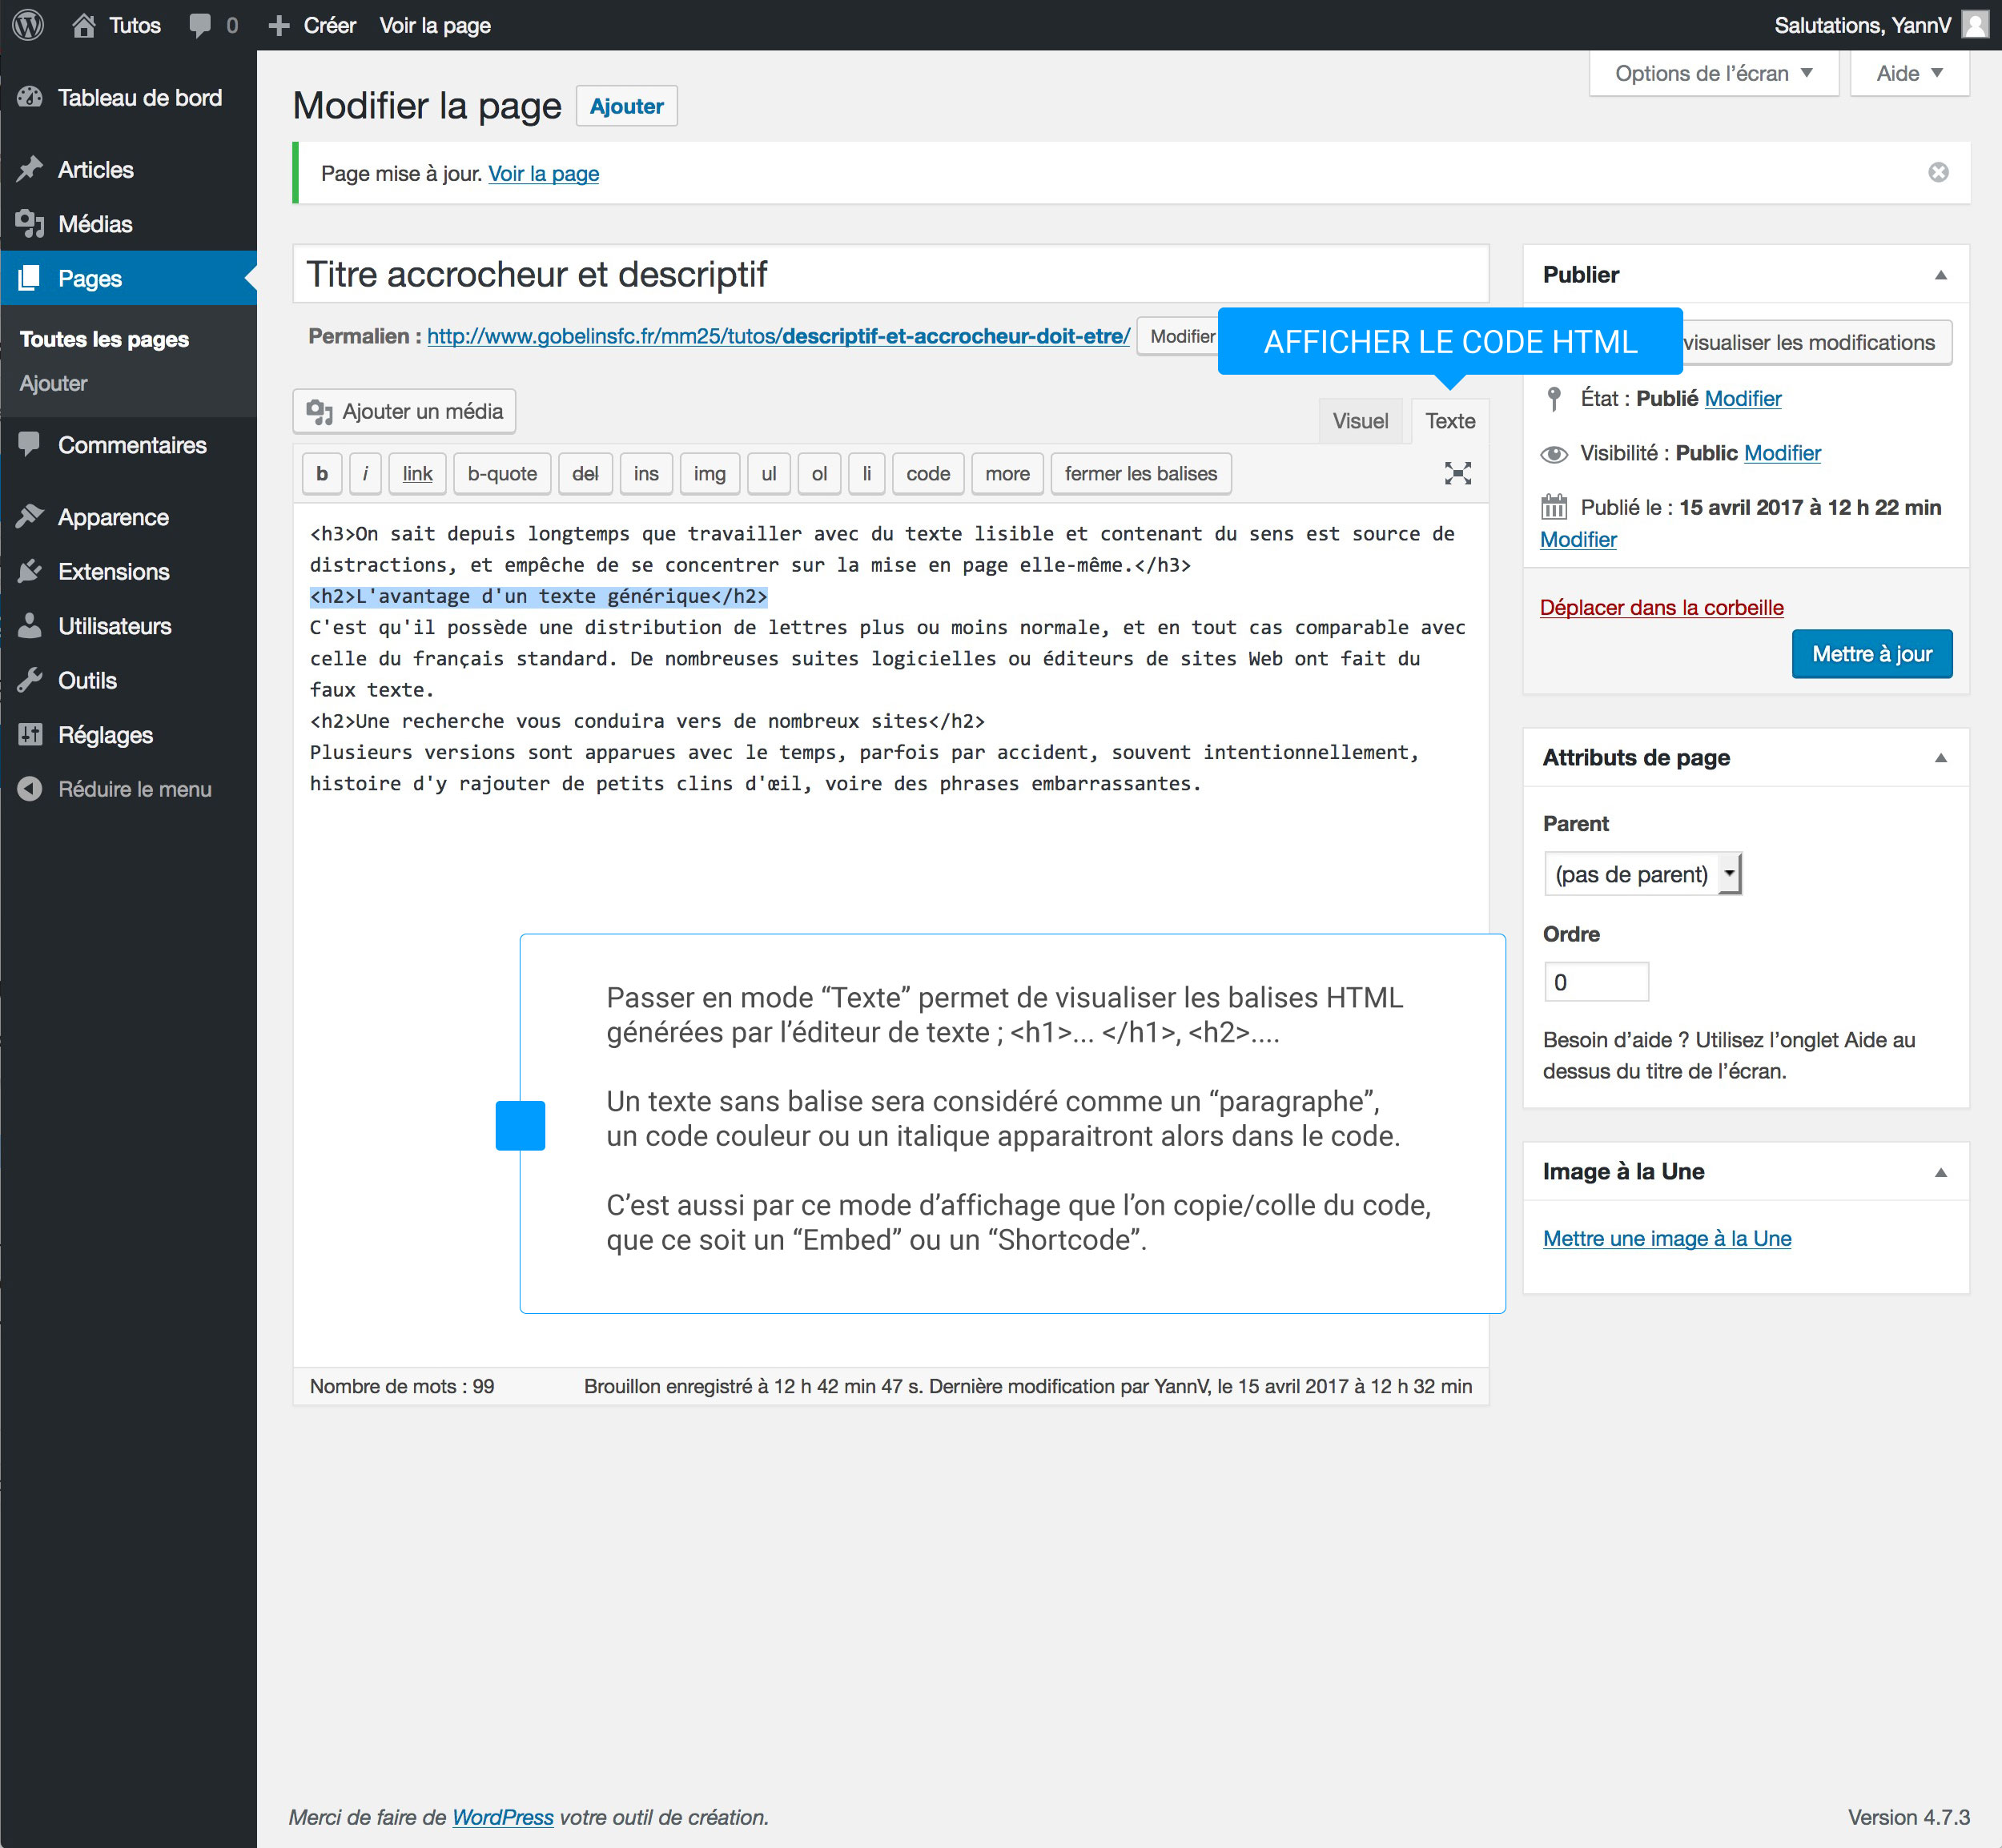Click Ajouter un média button
Viewport: 2002px width, 1848px height.
[404, 411]
